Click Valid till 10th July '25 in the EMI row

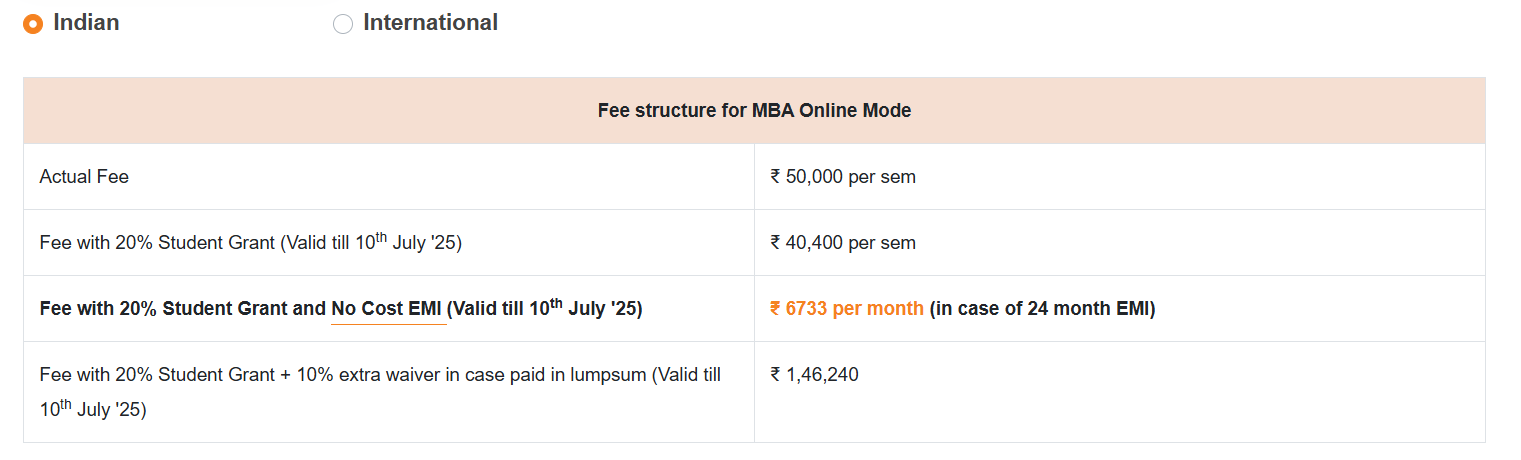[x=545, y=309]
